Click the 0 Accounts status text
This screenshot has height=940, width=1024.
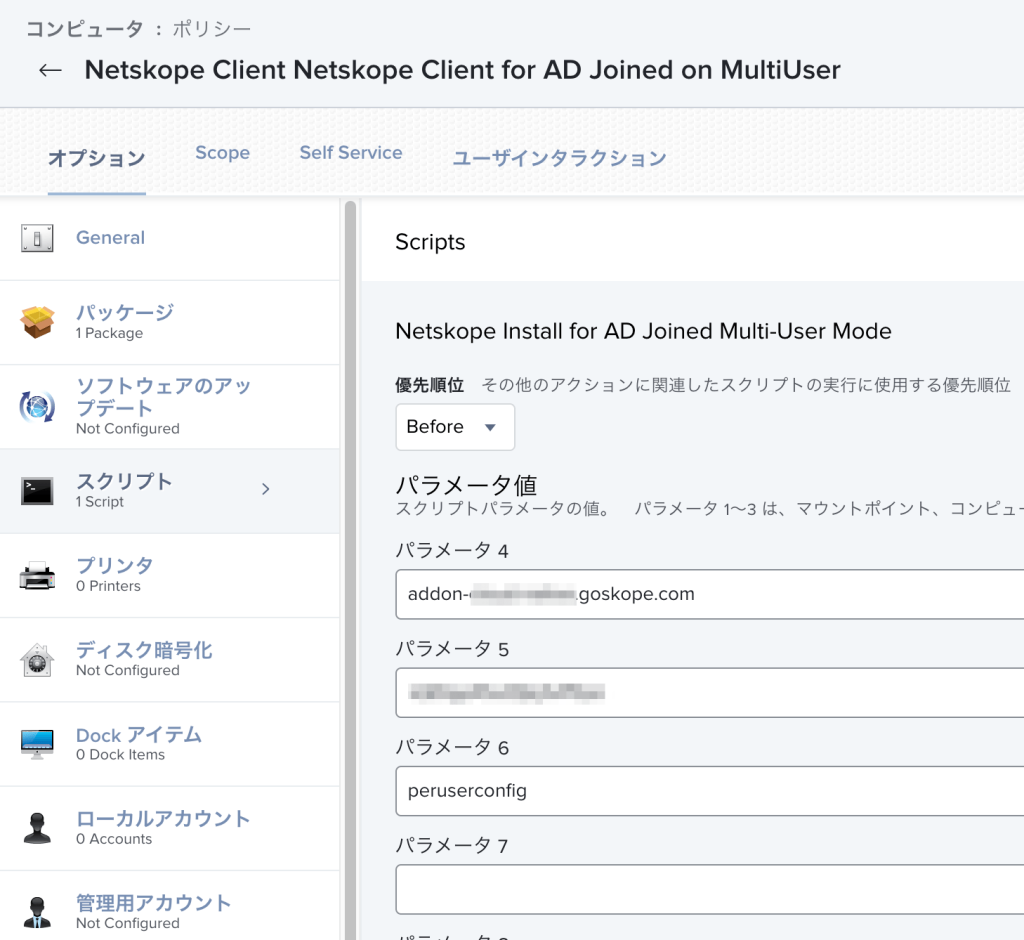click(x=114, y=839)
